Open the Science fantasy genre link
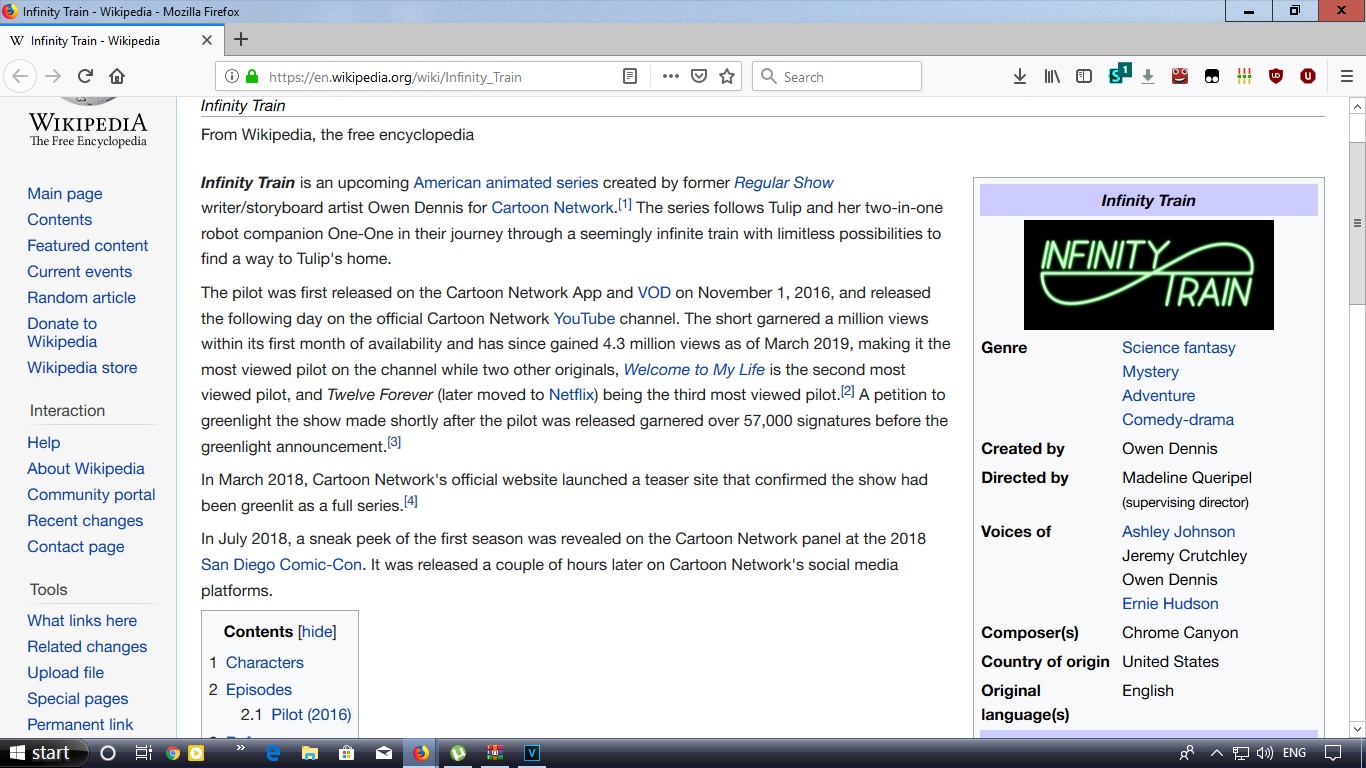 (x=1178, y=348)
